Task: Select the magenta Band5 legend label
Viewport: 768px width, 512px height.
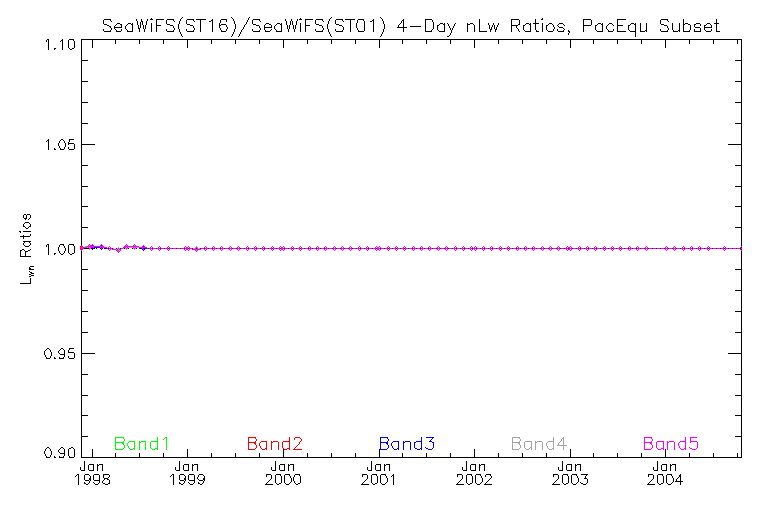Action: [x=671, y=444]
